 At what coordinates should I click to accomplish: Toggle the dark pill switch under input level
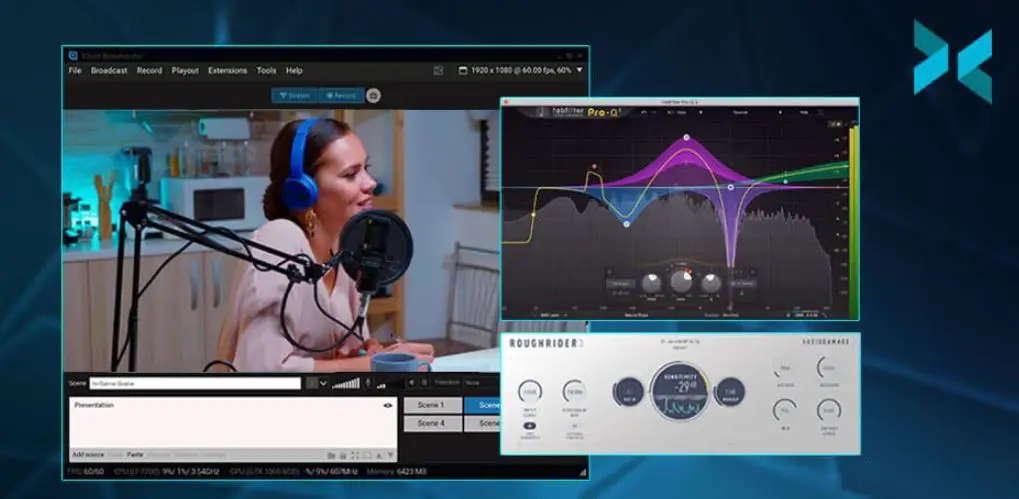point(530,426)
